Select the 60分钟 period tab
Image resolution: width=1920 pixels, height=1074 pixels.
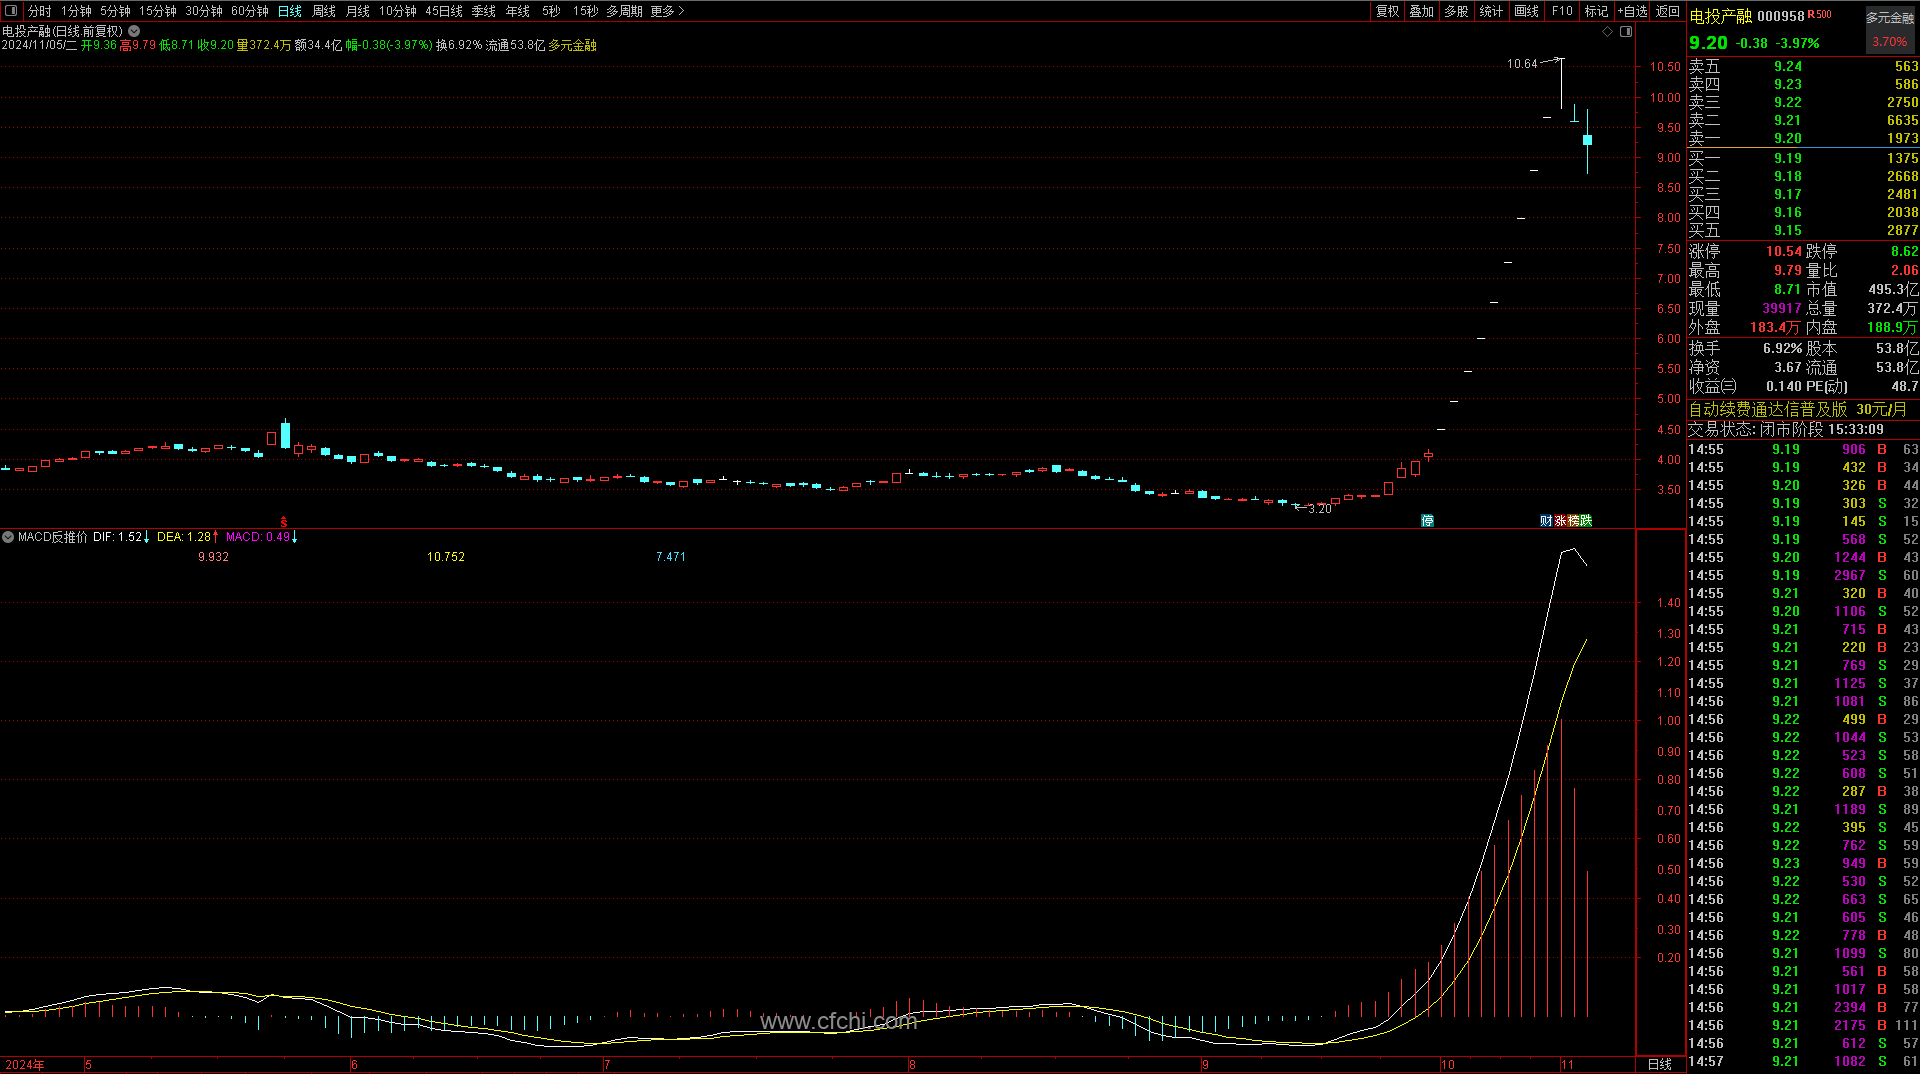249,11
